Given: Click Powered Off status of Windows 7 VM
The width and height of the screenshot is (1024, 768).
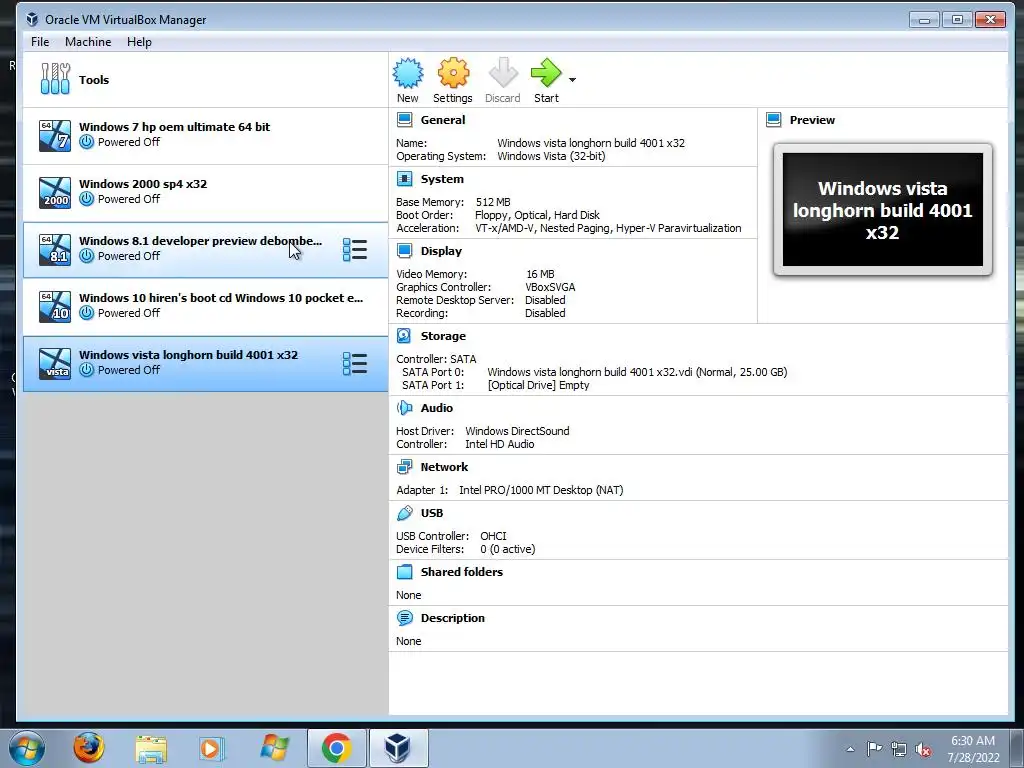Looking at the screenshot, I should point(129,142).
